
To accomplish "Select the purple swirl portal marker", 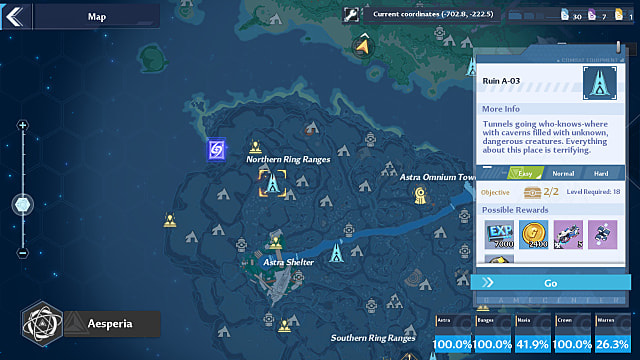I will (216, 150).
